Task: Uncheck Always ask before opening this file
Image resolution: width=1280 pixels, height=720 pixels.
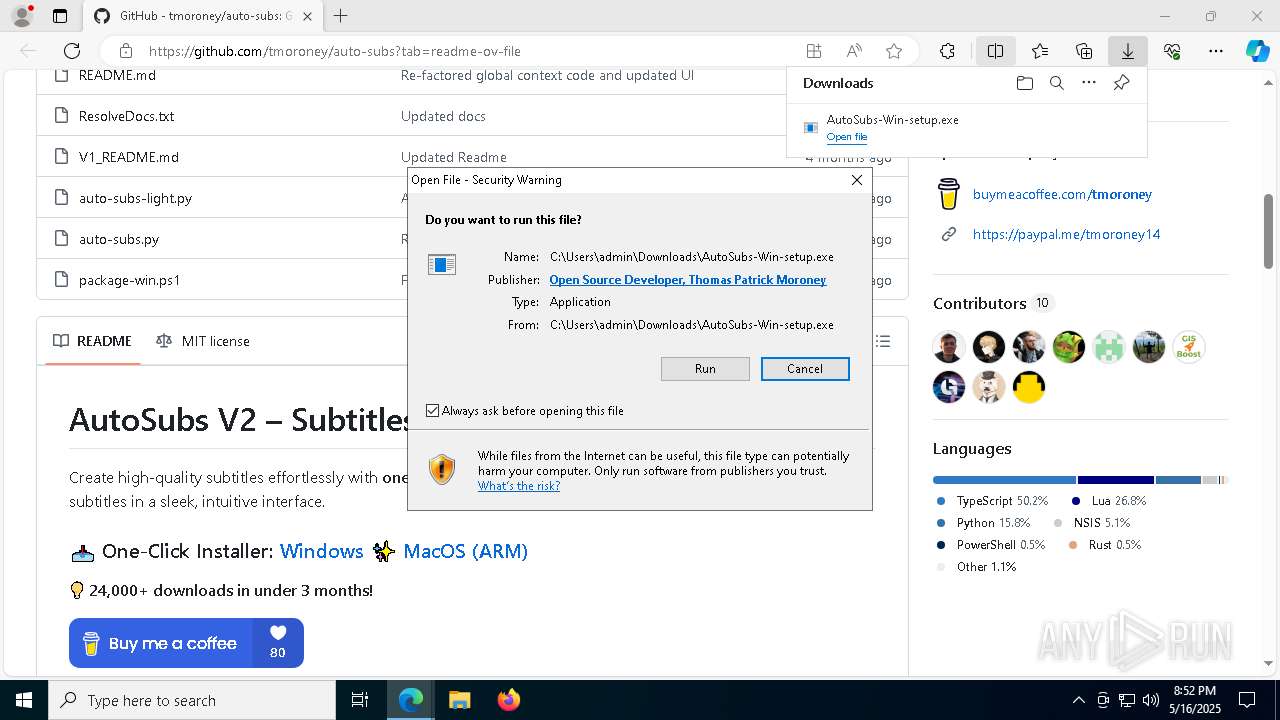Action: click(432, 411)
